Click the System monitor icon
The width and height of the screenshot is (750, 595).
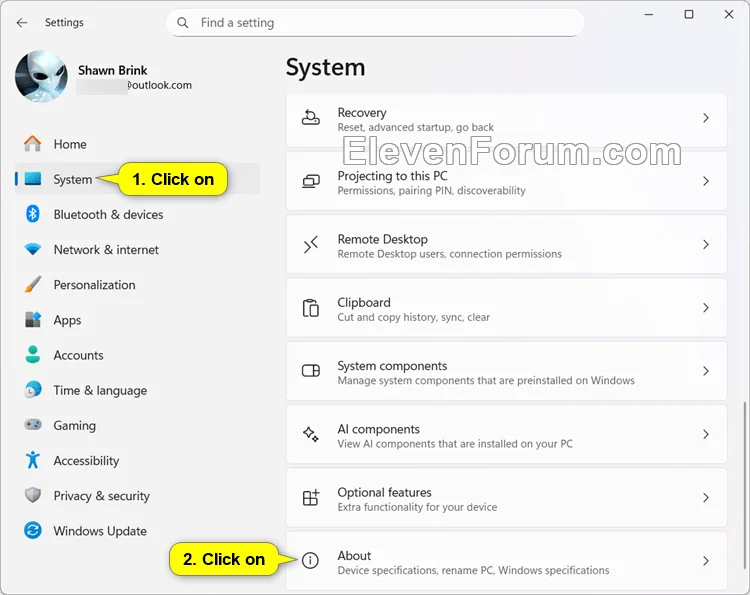pyautogui.click(x=33, y=179)
